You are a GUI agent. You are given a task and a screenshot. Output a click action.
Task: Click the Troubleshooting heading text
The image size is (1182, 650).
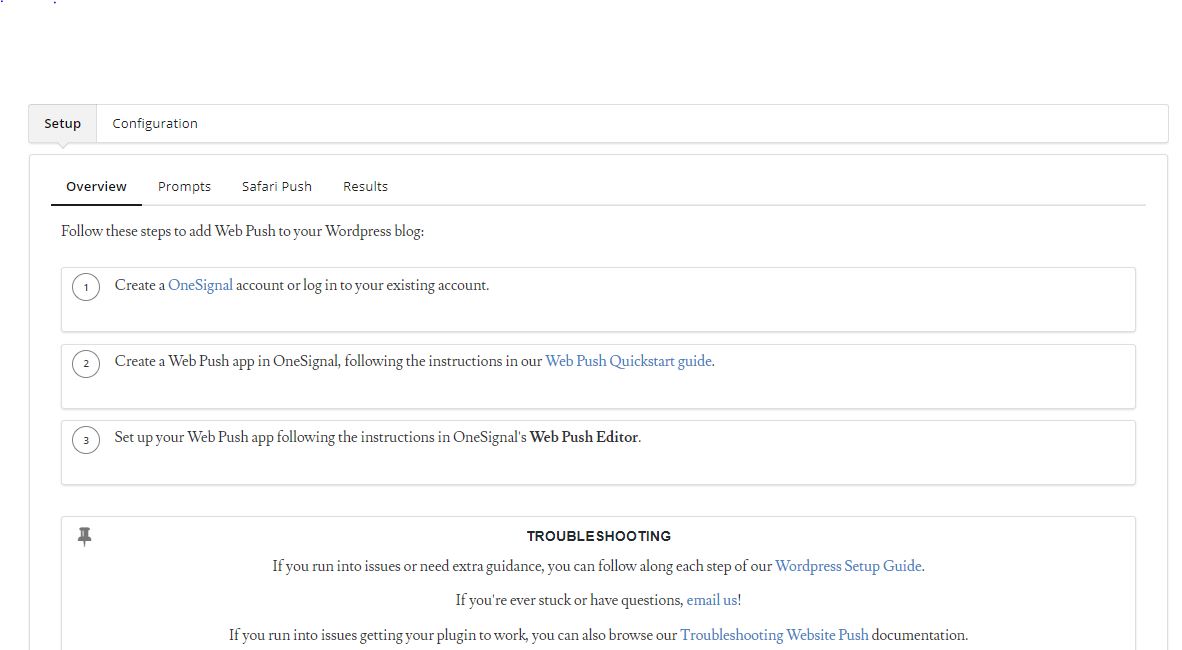point(599,536)
